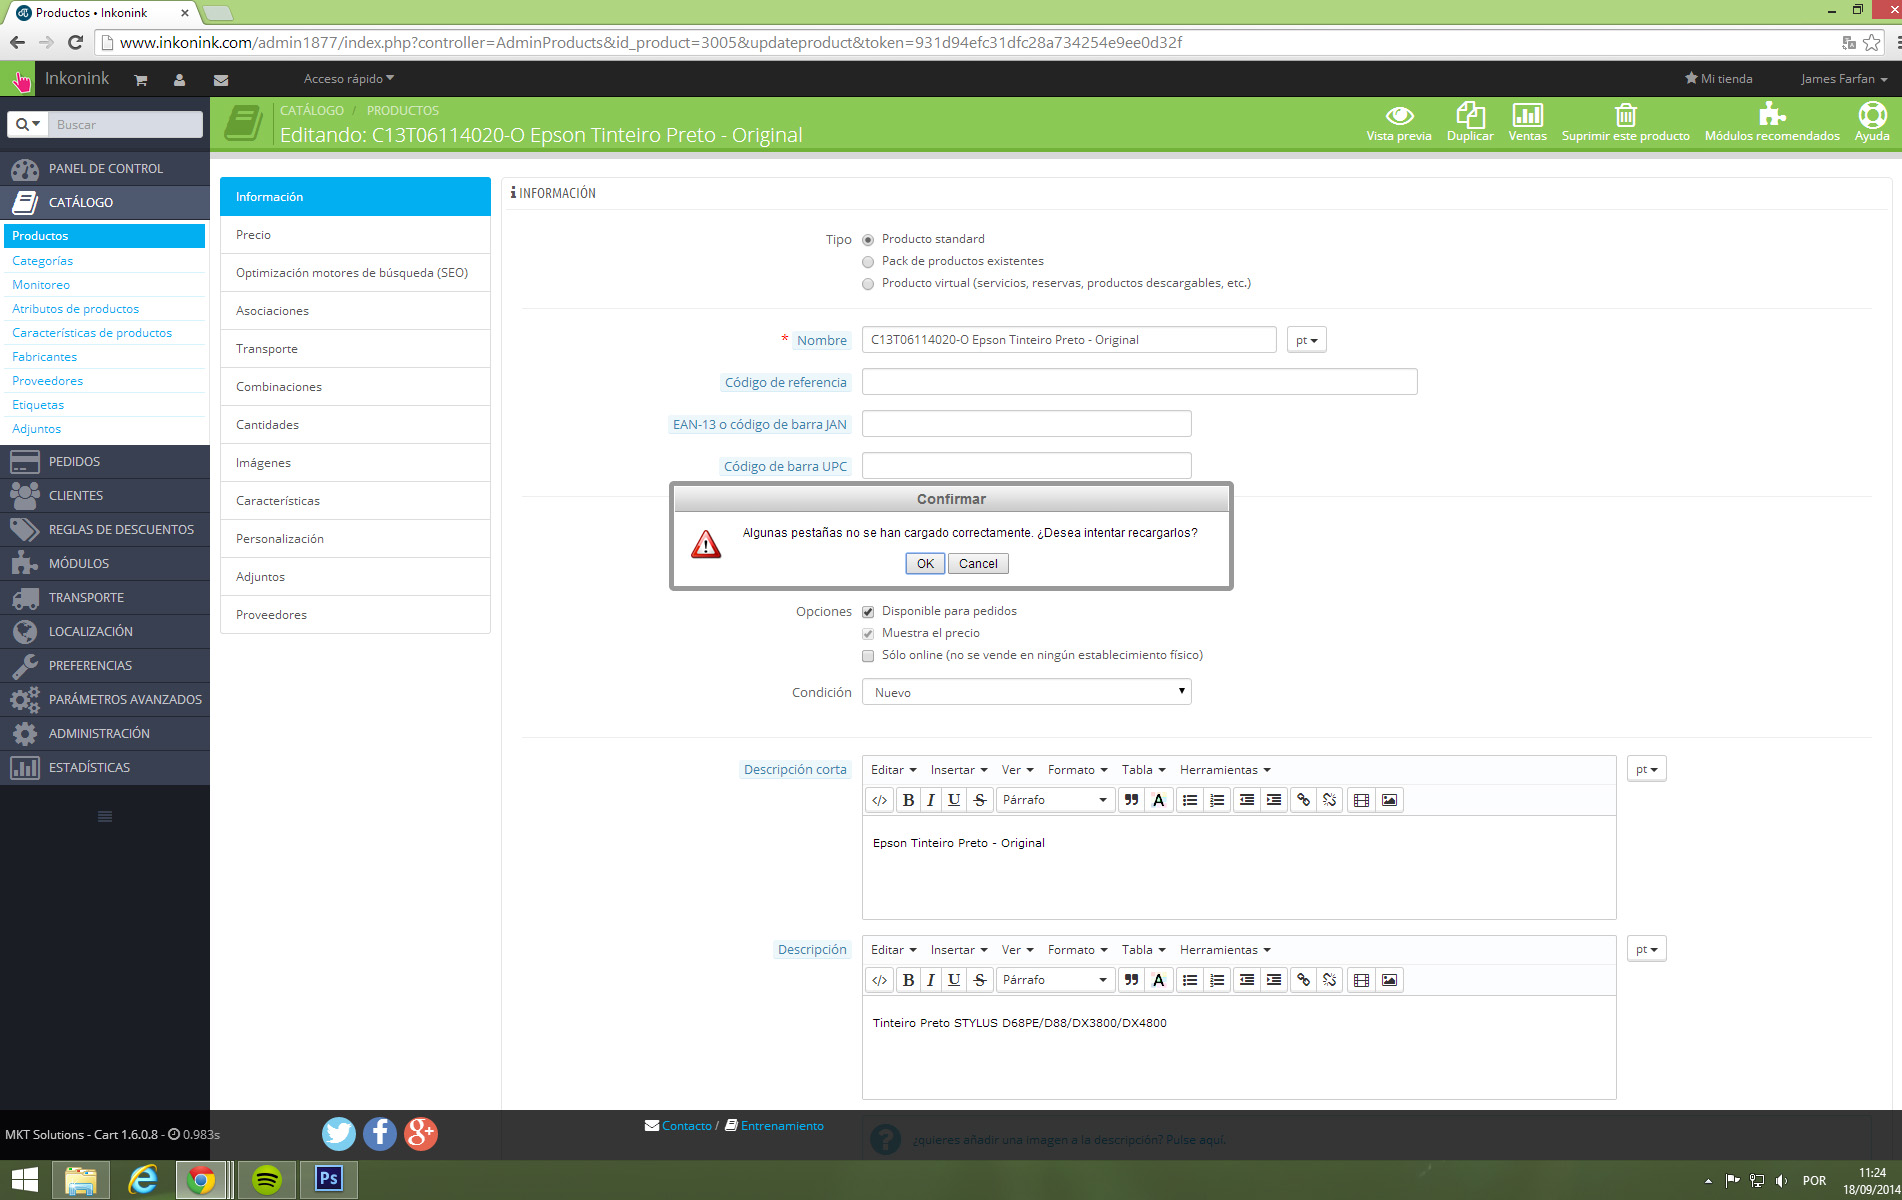Click the Contacto footer link
This screenshot has width=1902, height=1200.
(x=687, y=1126)
